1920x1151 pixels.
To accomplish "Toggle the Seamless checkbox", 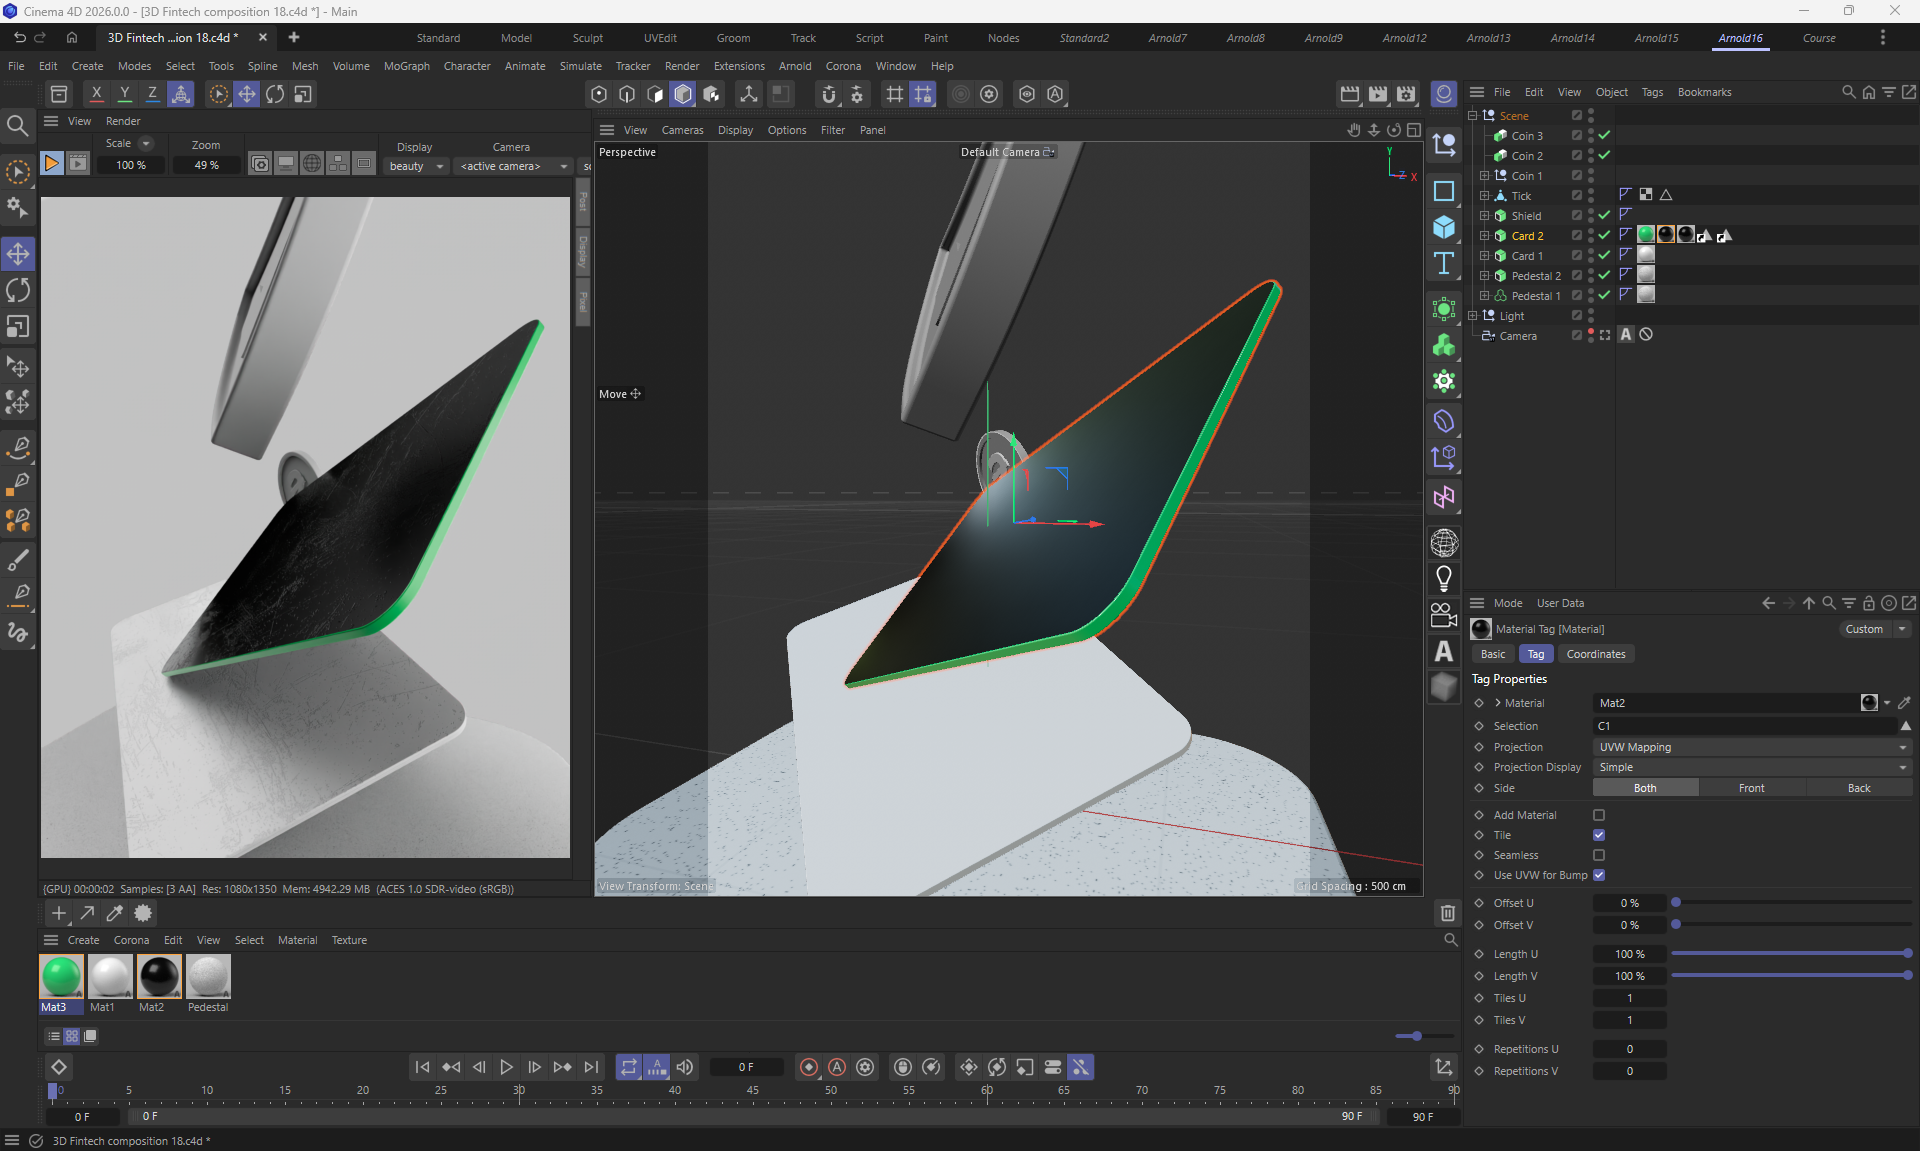I will click(1598, 855).
